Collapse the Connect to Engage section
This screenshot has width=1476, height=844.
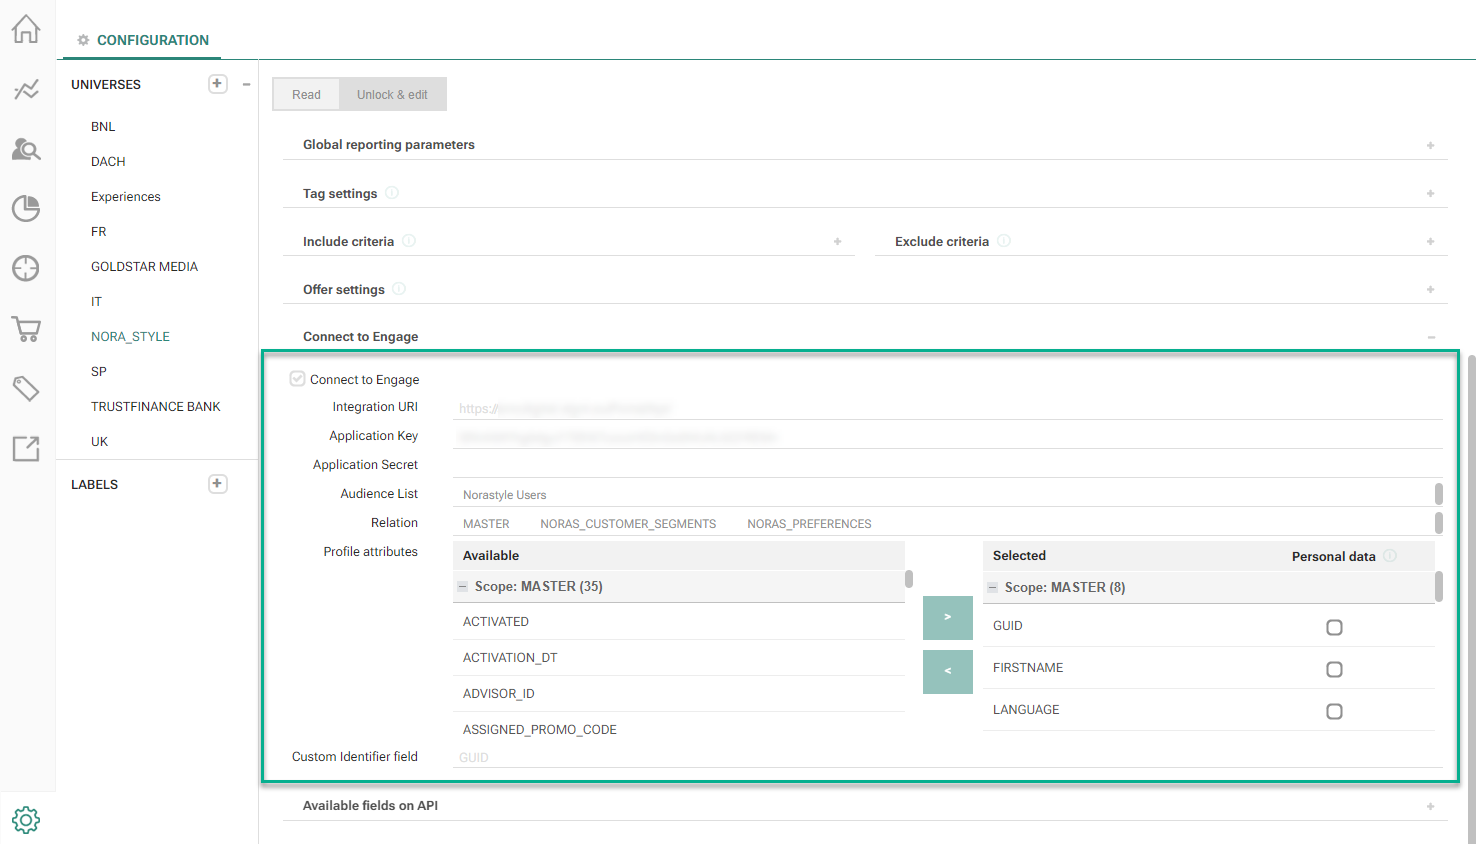1430,337
